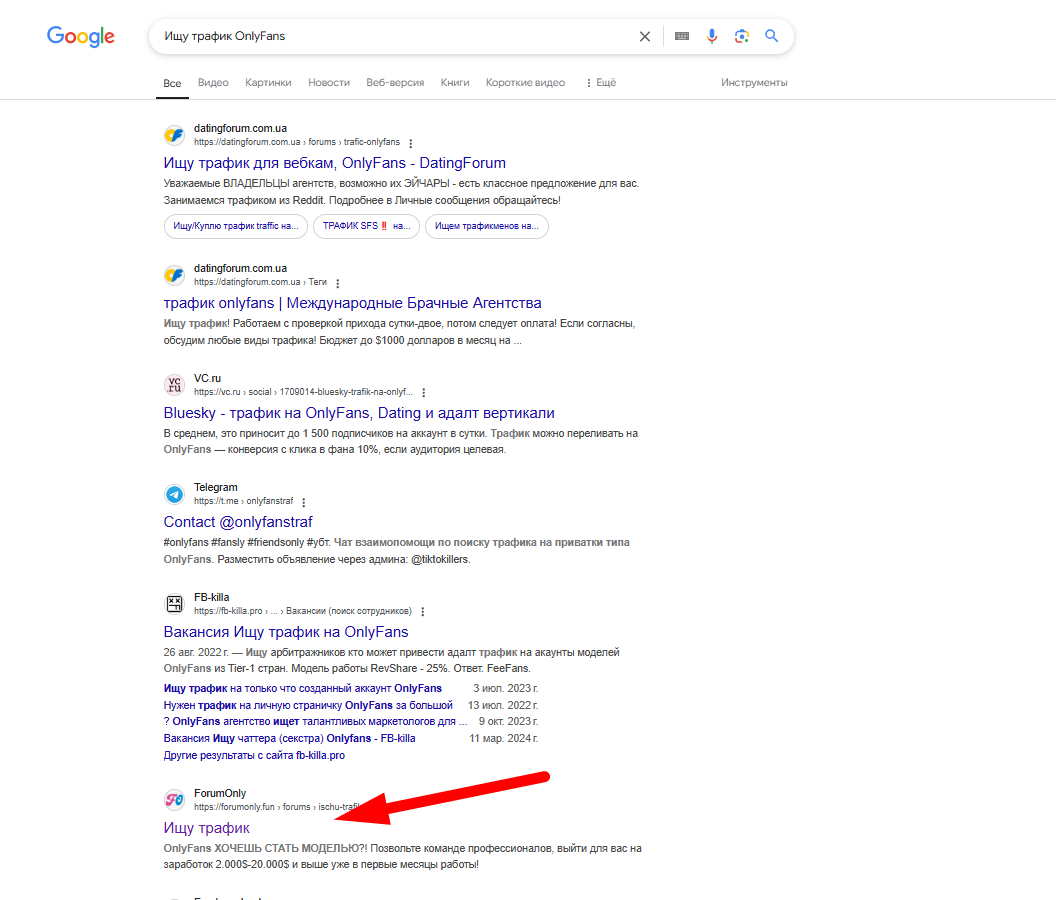Click 'FB-killa' site name
The image size is (1056, 900).
point(211,597)
